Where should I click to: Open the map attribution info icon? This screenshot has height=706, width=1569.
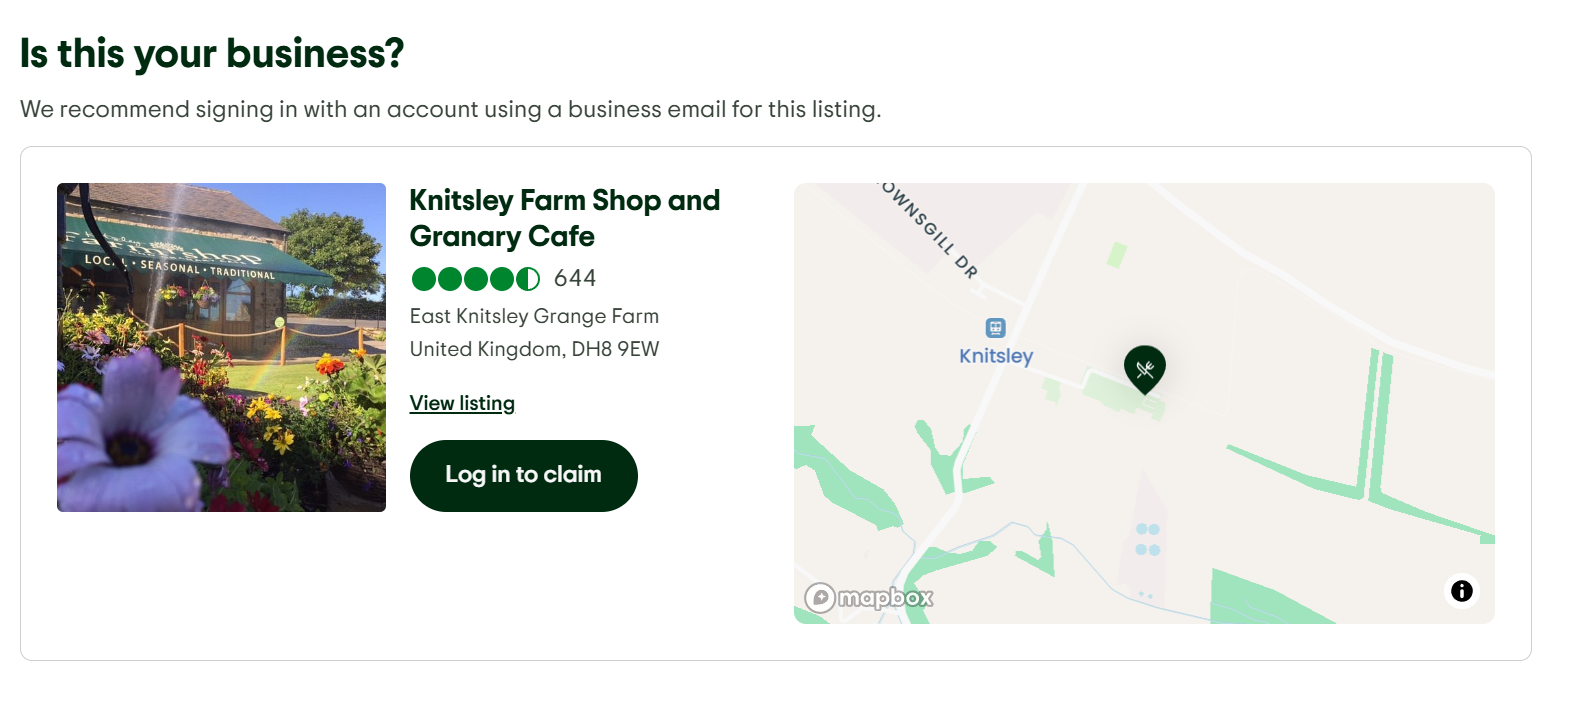coord(1460,590)
